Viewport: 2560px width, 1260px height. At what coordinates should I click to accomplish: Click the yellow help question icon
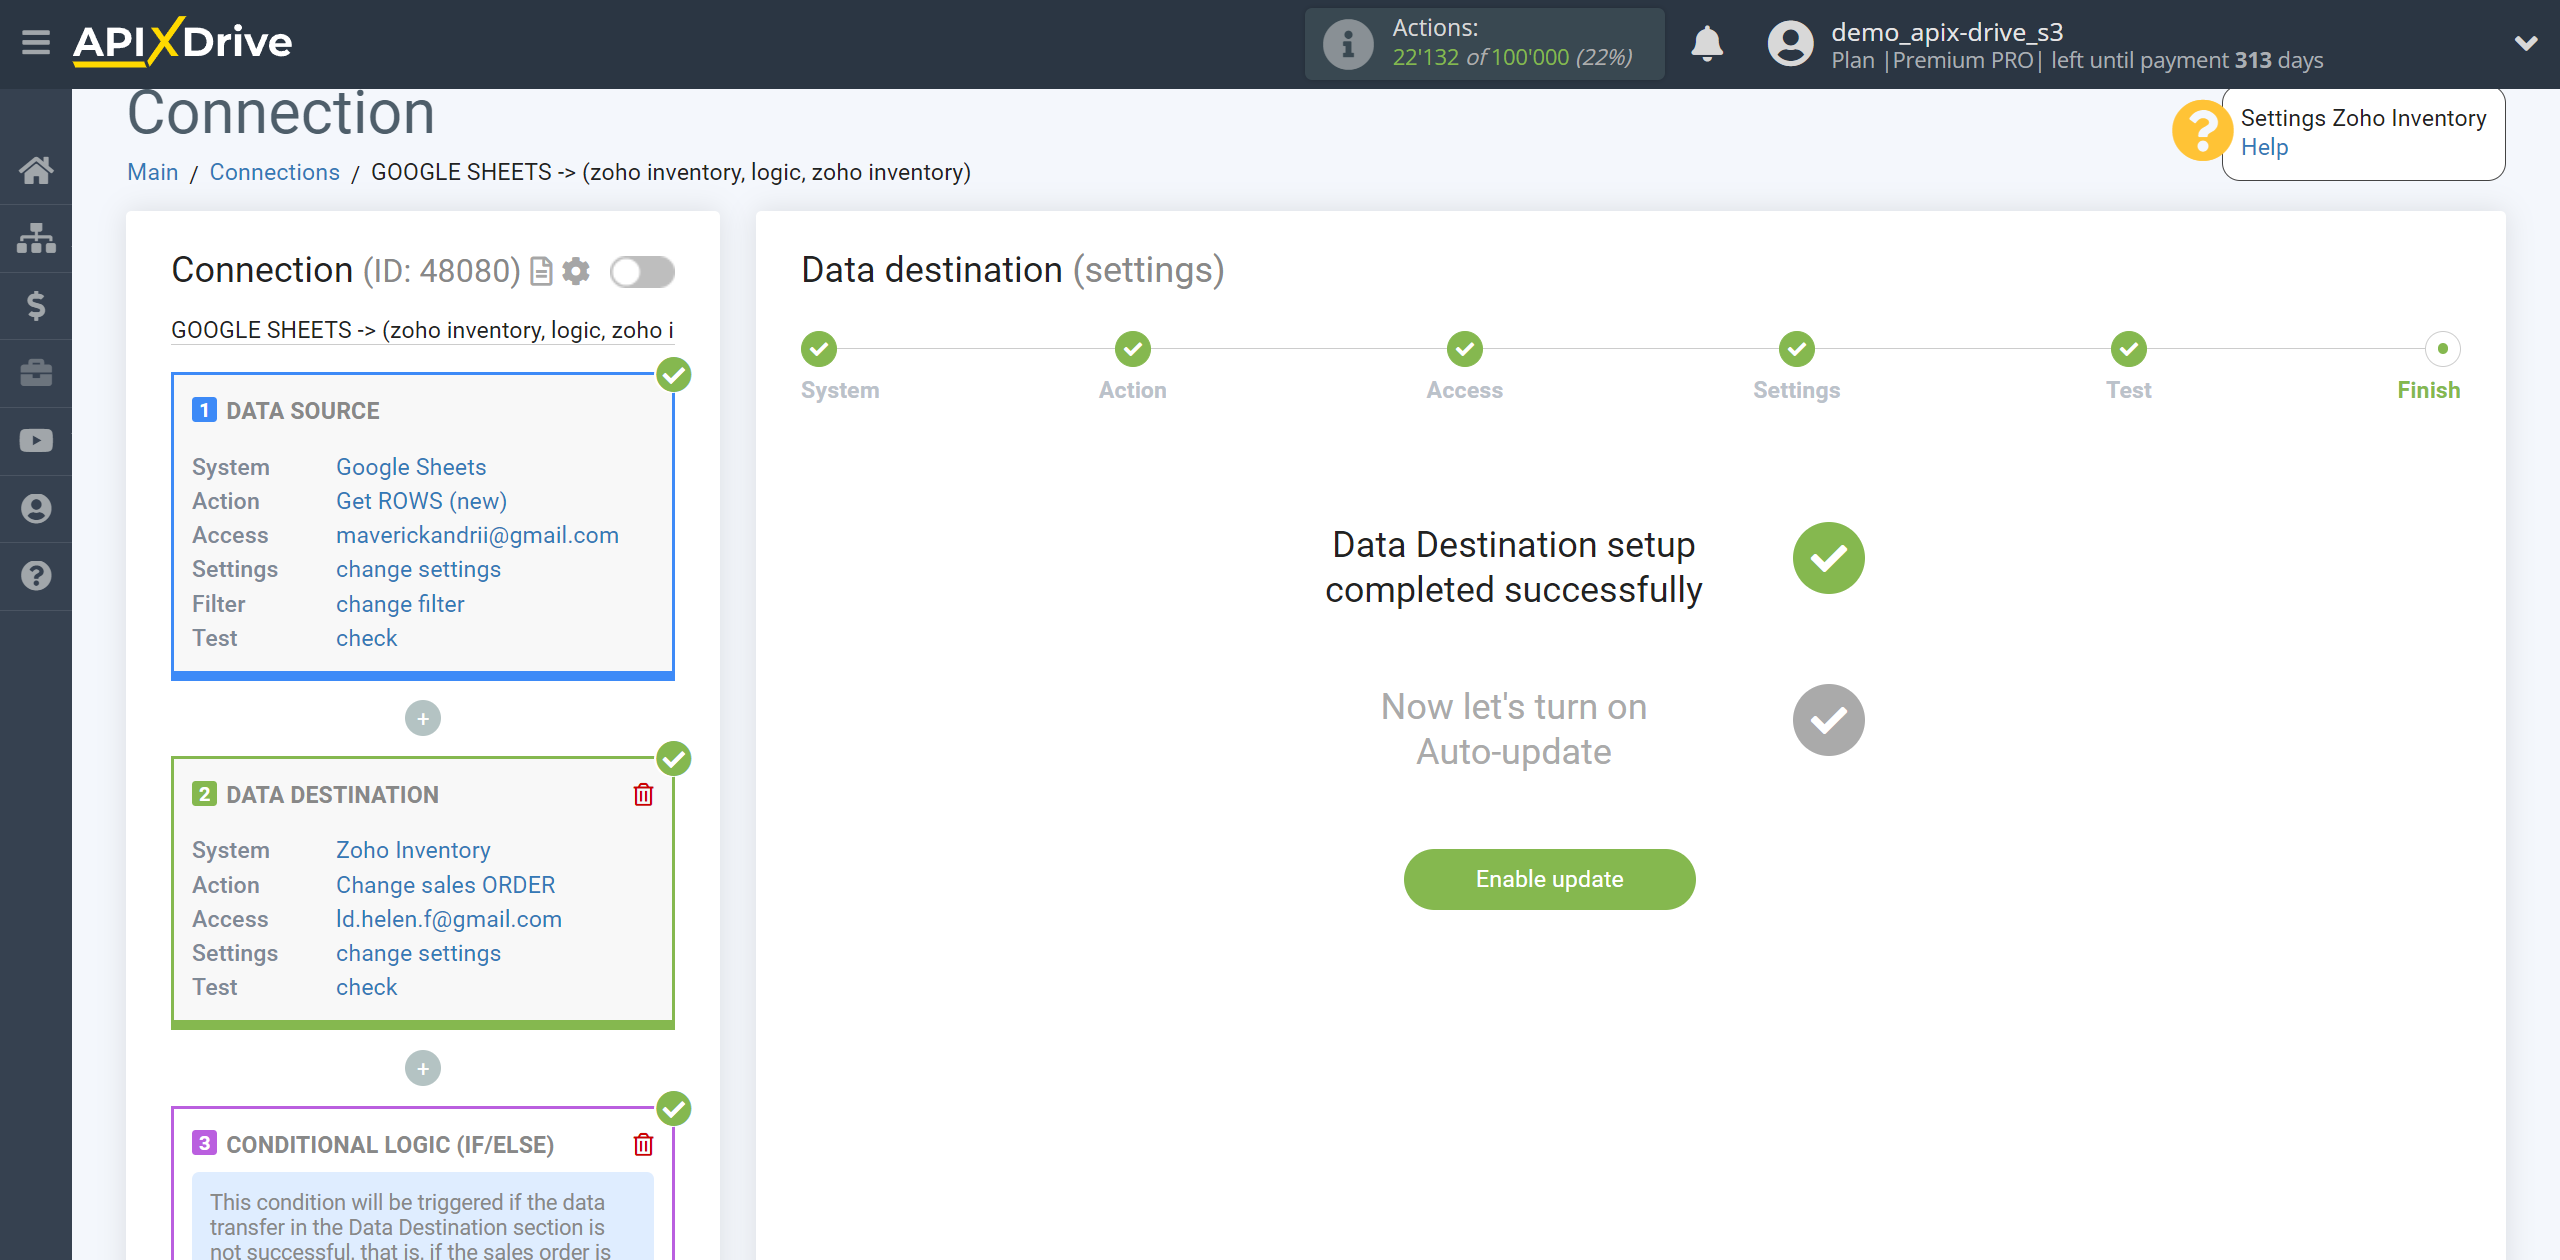(x=2201, y=131)
